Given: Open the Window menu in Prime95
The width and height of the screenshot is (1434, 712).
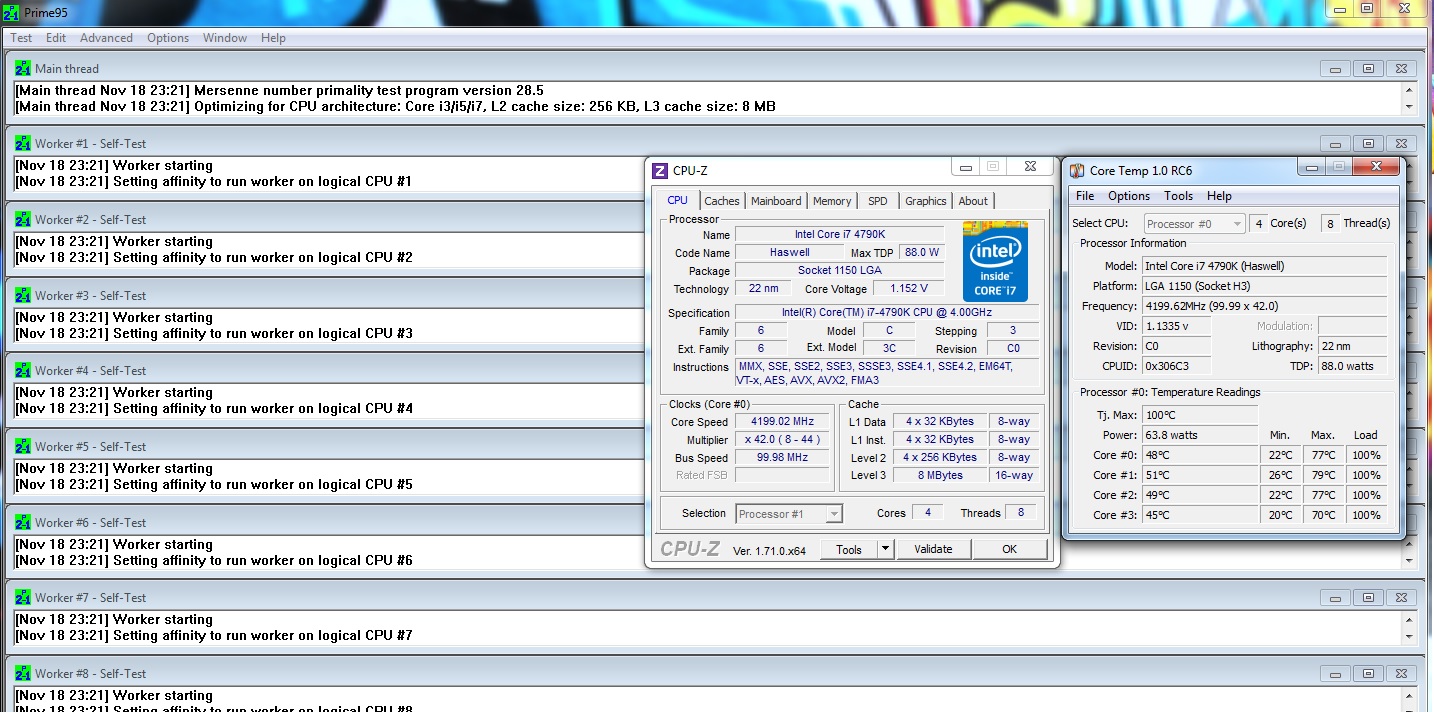Looking at the screenshot, I should coord(225,38).
